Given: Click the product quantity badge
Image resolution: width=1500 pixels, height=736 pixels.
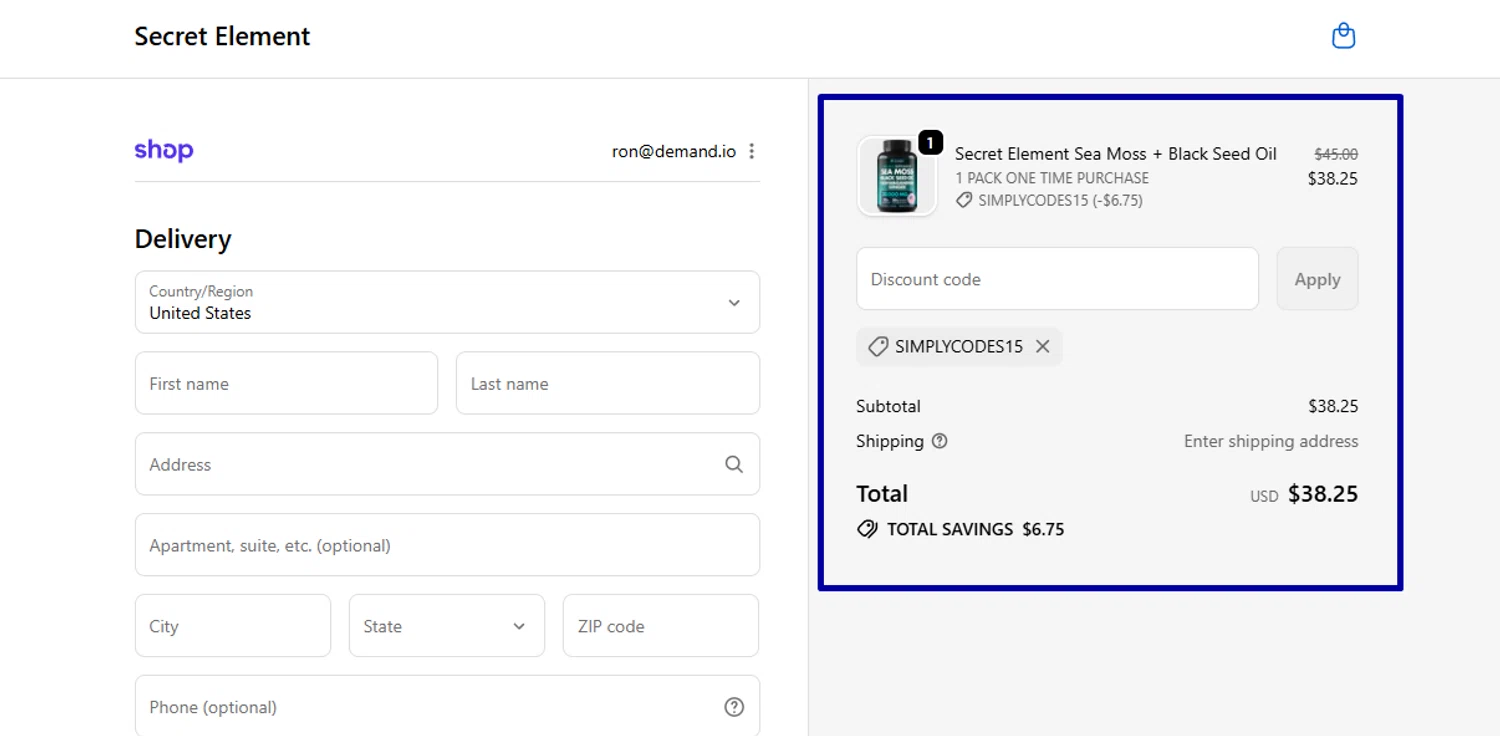Looking at the screenshot, I should (x=930, y=143).
